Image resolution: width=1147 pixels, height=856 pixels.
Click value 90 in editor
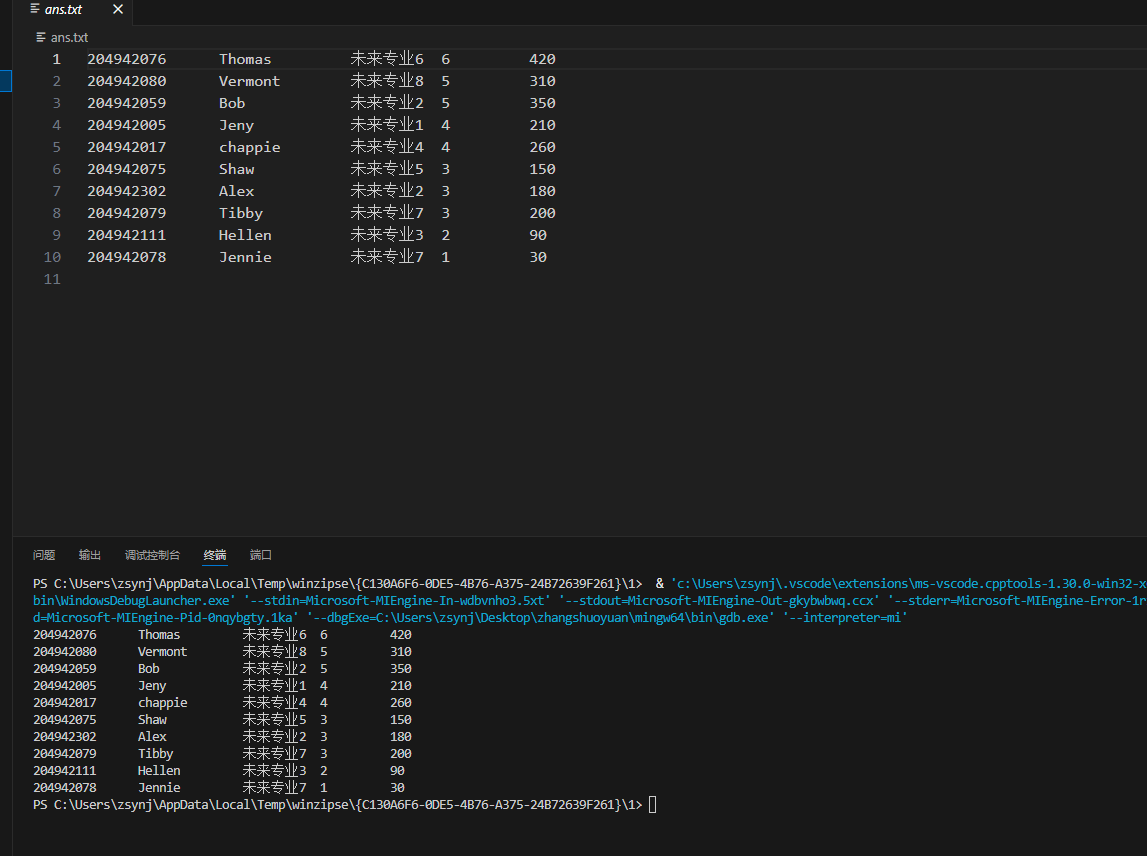point(538,235)
